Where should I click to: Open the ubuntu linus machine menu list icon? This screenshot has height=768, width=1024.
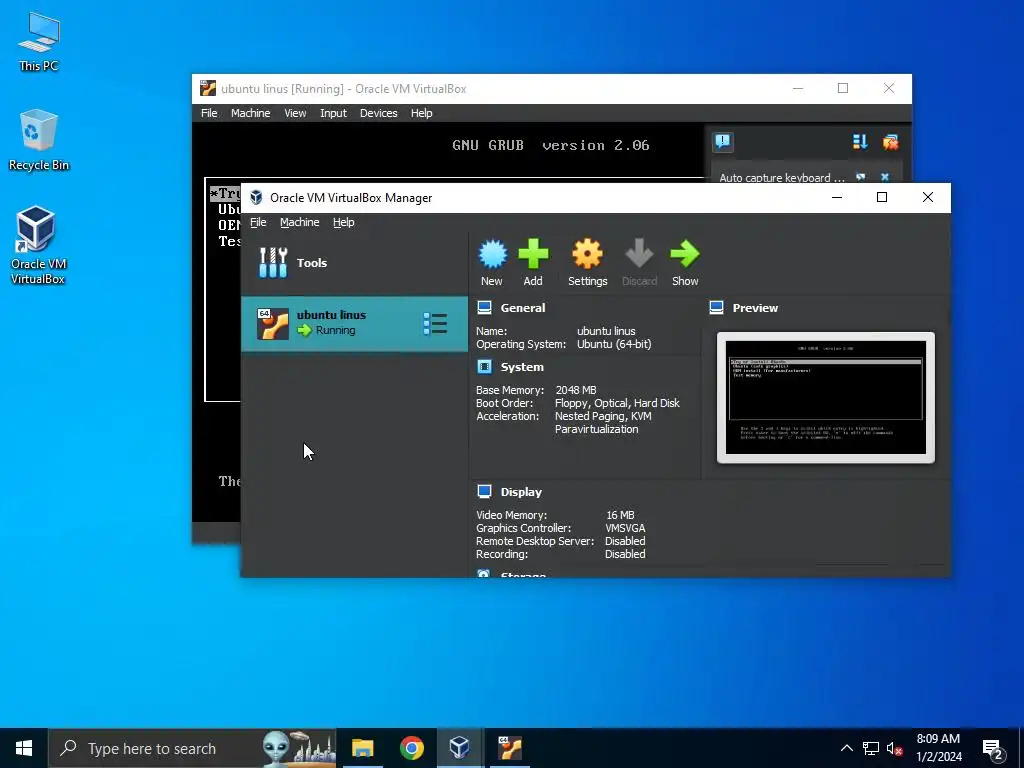(x=435, y=324)
